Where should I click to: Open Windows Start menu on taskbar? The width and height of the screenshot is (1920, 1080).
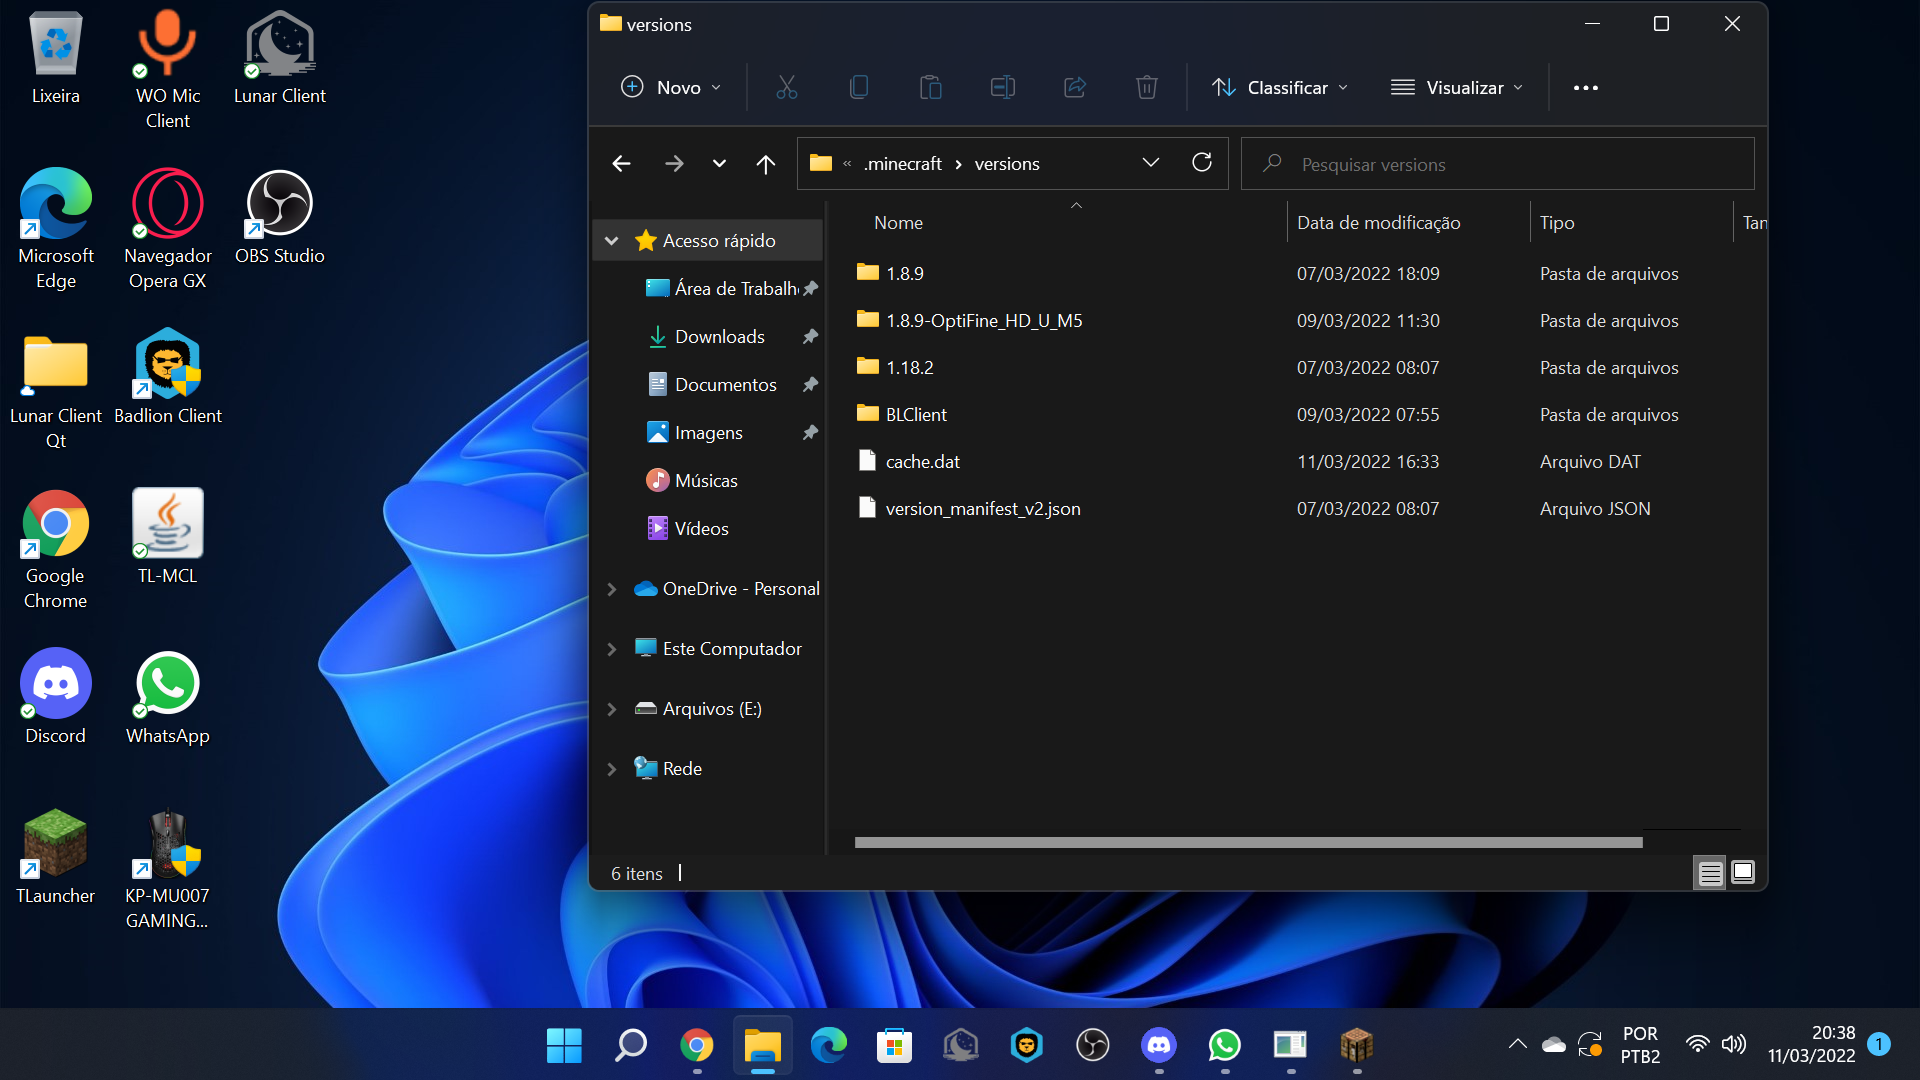point(564,1046)
